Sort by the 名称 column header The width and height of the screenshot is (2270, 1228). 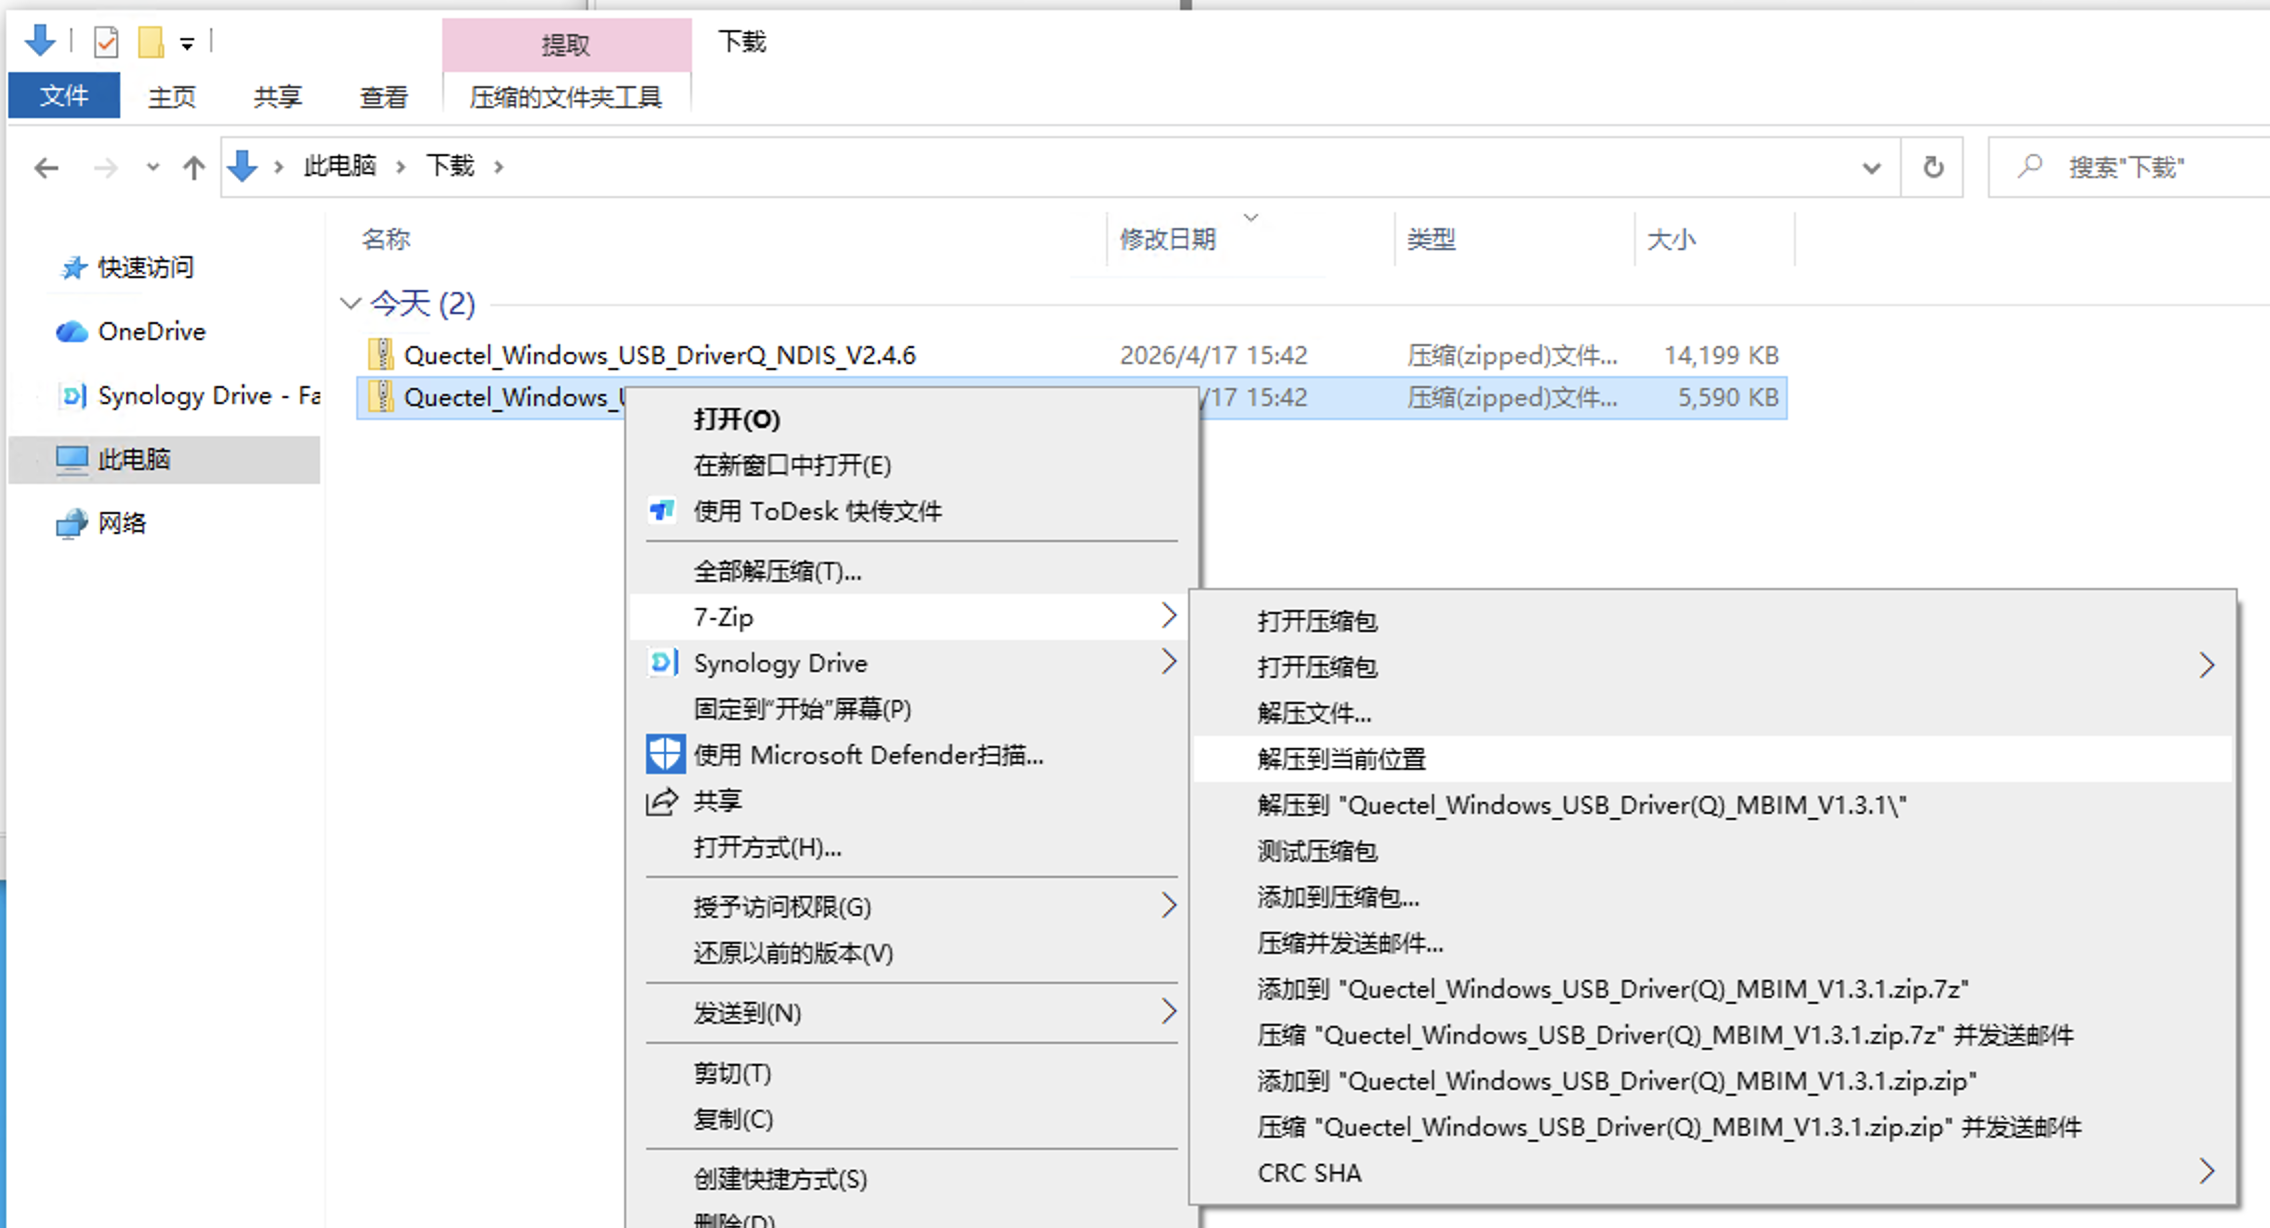point(386,239)
